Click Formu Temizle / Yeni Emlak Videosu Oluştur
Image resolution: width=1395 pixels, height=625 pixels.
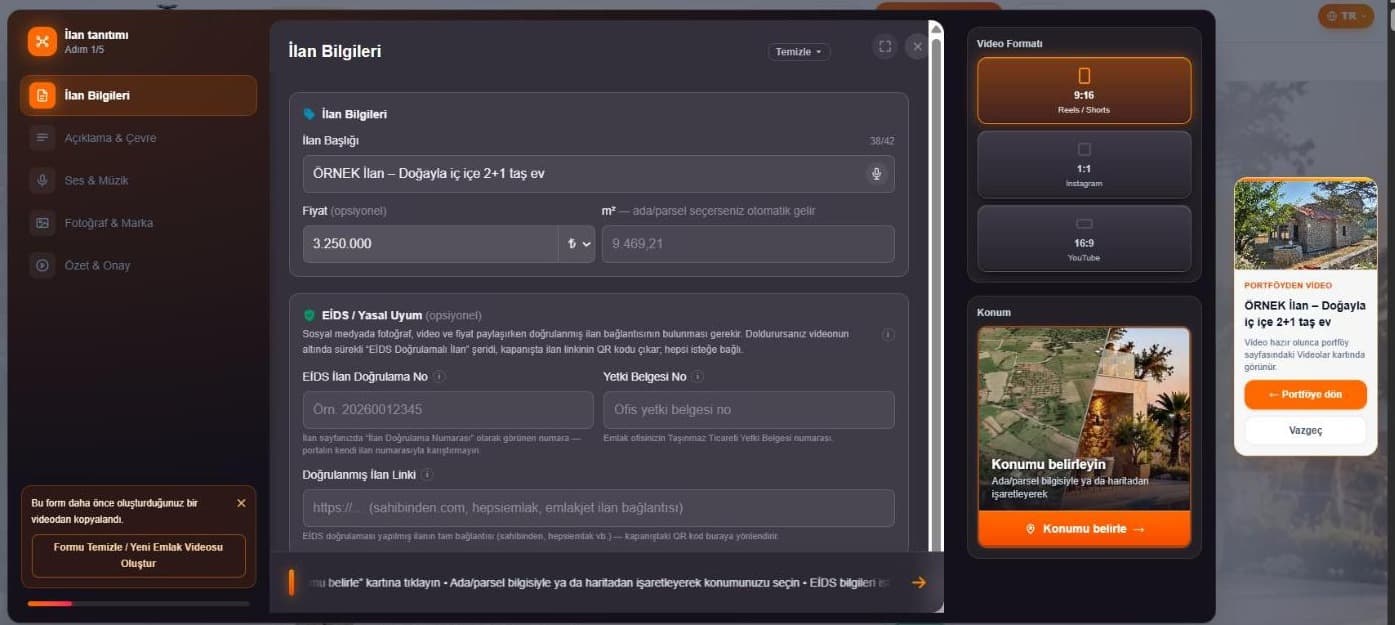tap(138, 555)
